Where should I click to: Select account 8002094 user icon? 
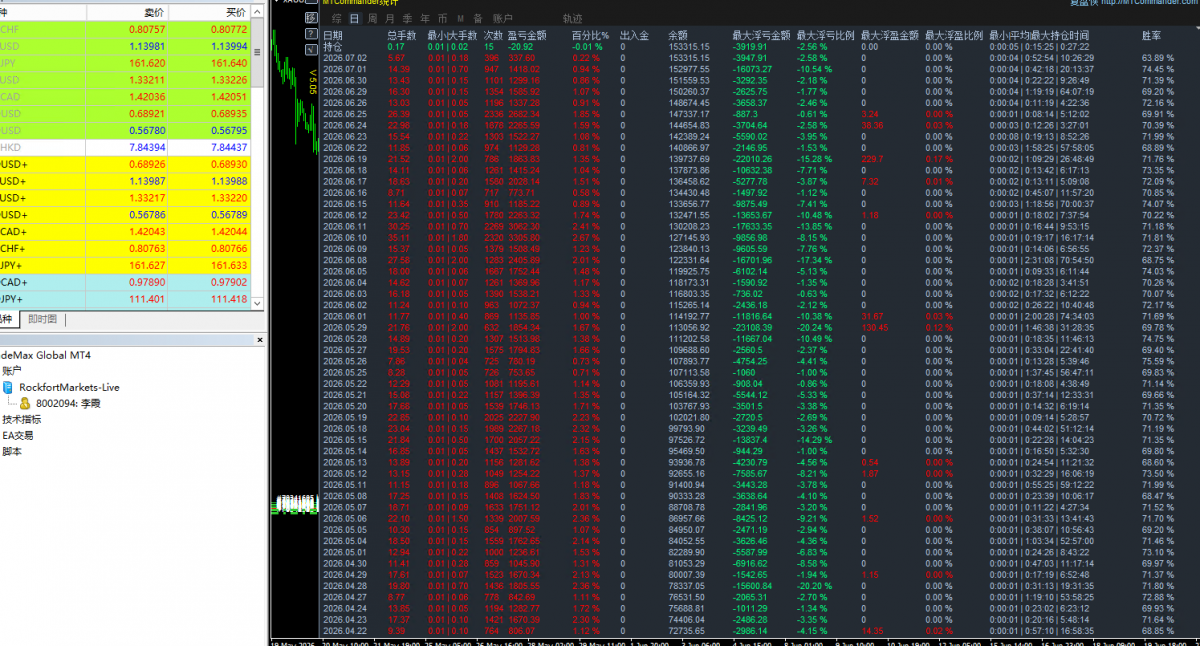[x=25, y=403]
